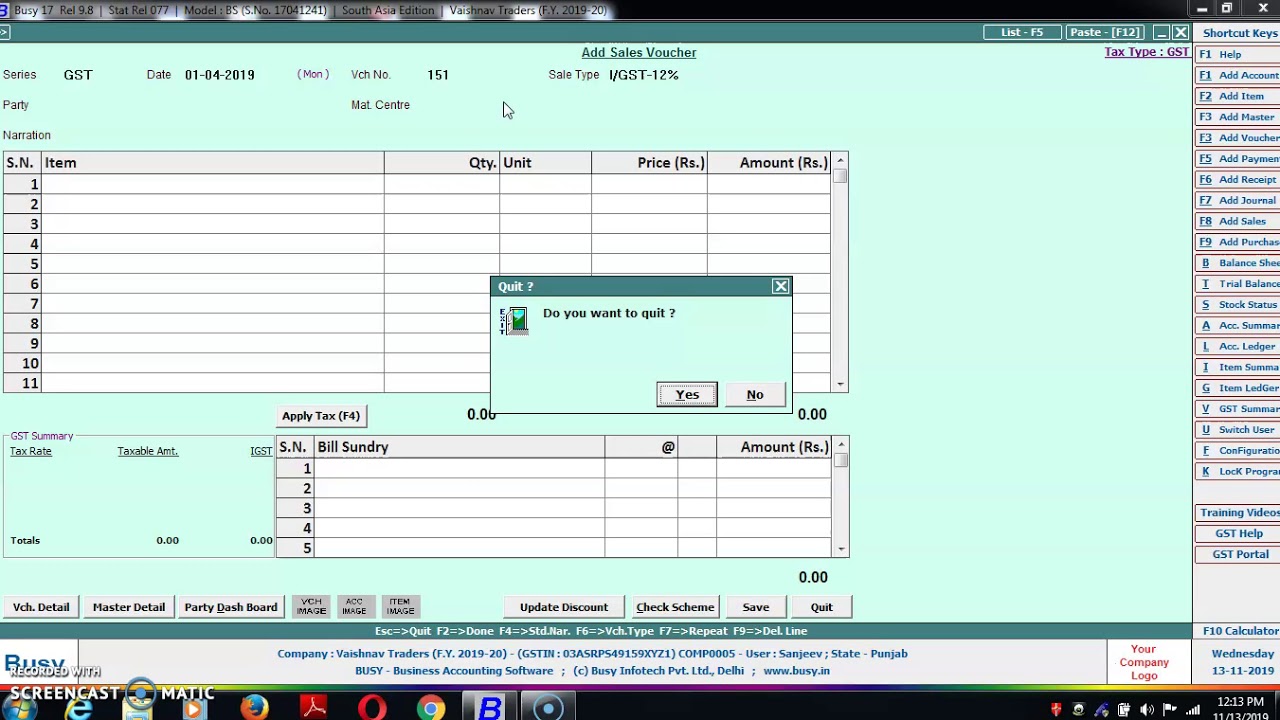Click the volume tray icon
The width and height of the screenshot is (1280, 720).
pos(1146,710)
